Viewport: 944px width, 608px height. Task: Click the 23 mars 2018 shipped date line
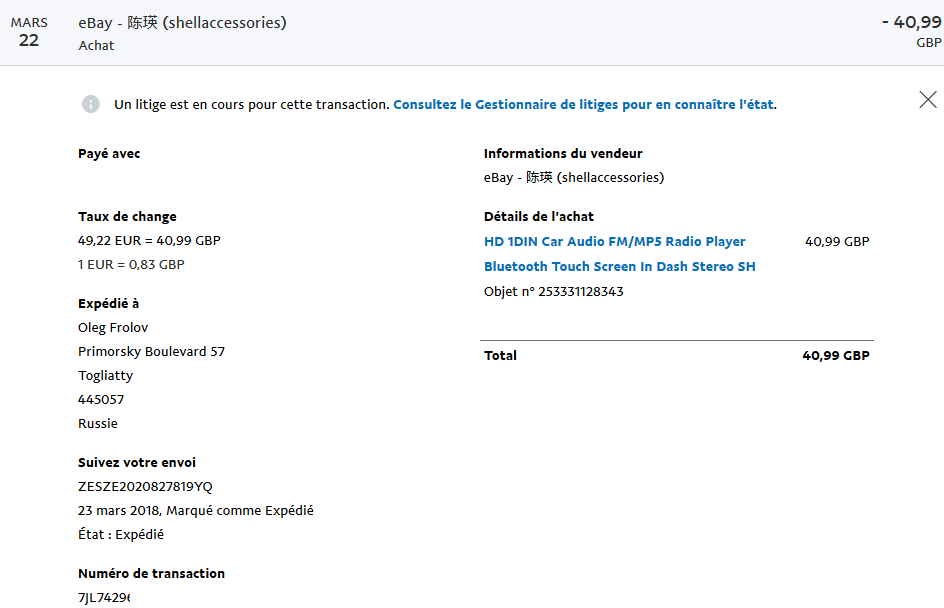pos(196,510)
